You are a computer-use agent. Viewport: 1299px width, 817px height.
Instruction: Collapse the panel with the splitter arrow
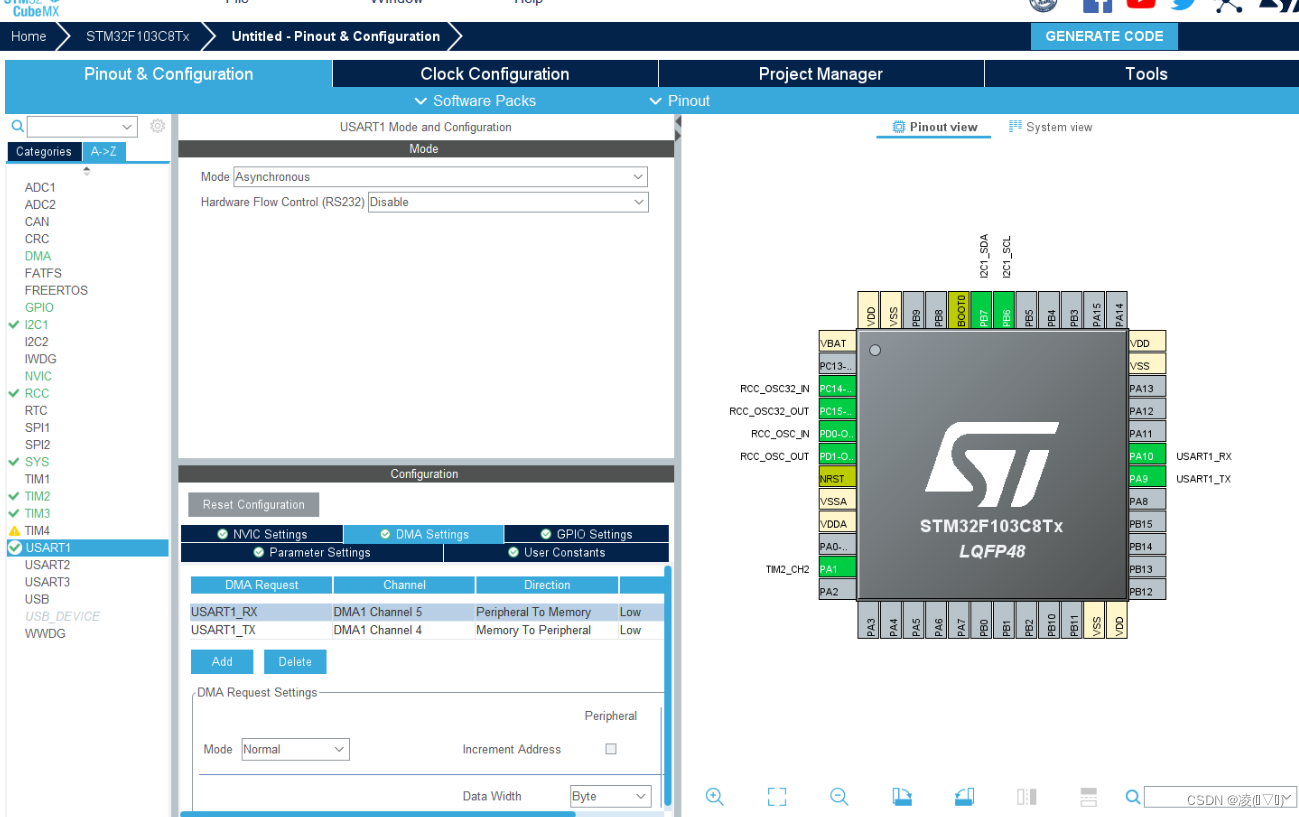click(x=678, y=123)
